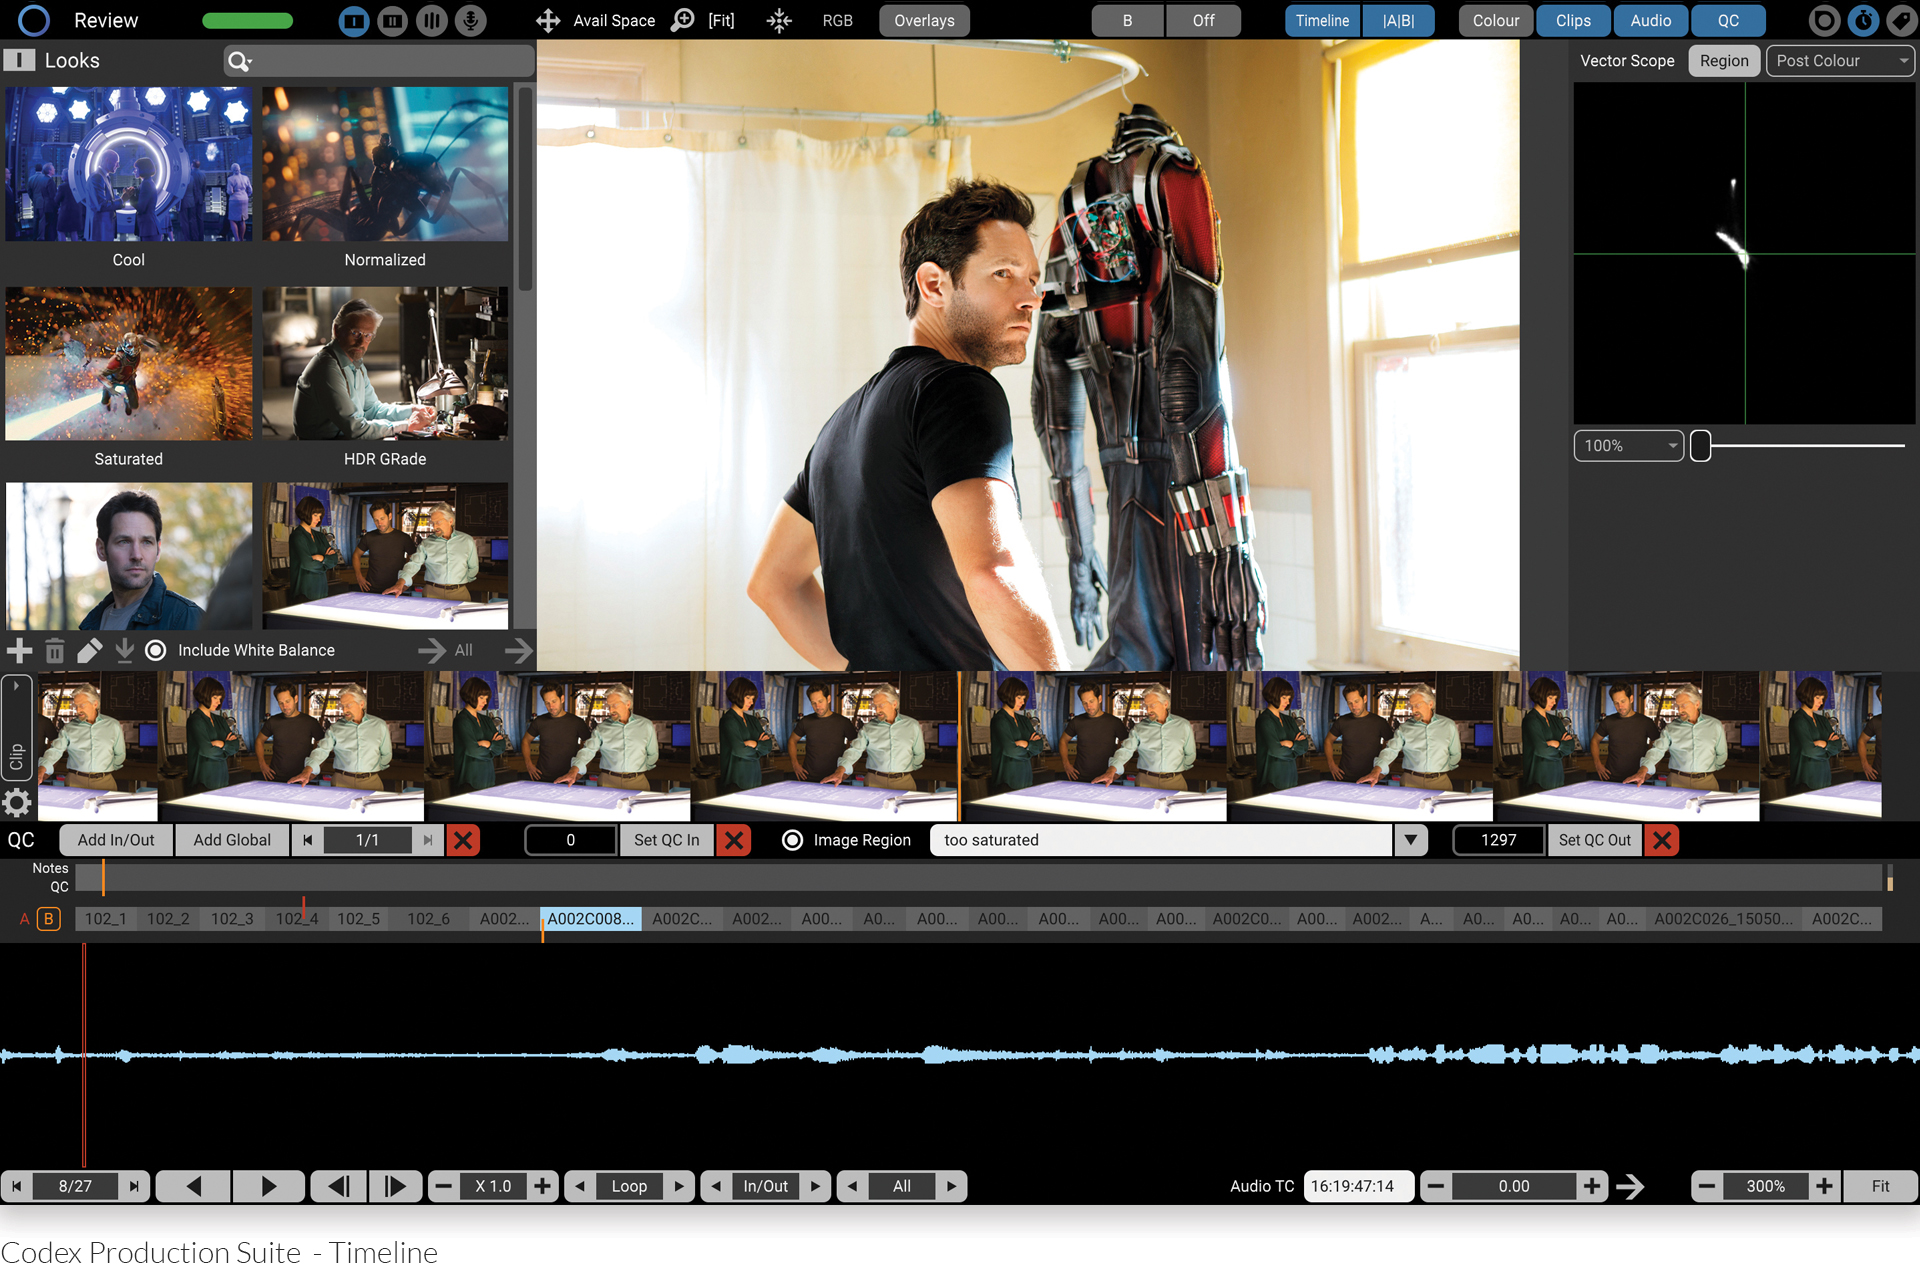Click the tag icon top right
The width and height of the screenshot is (1920, 1269).
(1902, 20)
